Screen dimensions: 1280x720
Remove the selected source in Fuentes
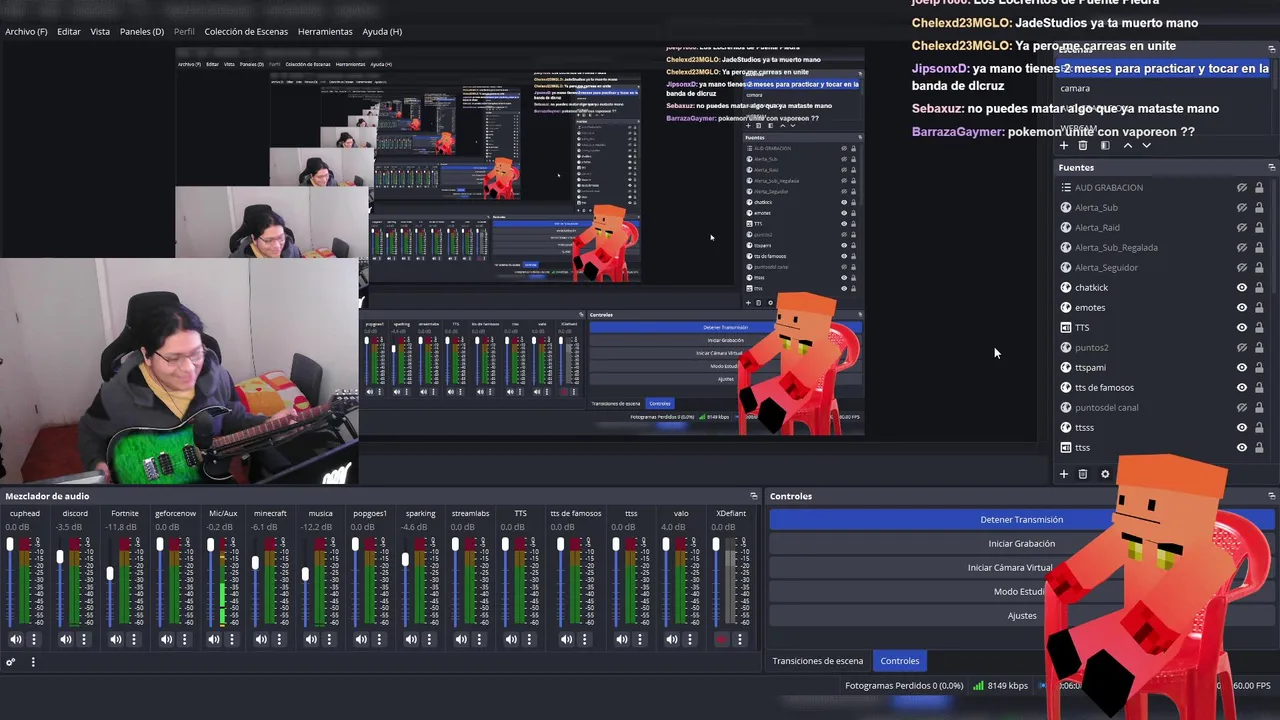click(x=1083, y=474)
